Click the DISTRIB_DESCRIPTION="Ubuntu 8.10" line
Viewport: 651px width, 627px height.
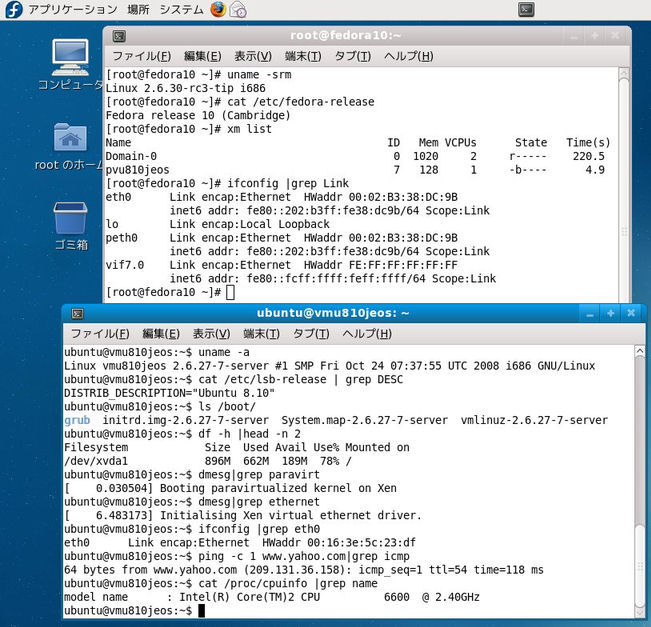tap(169, 393)
